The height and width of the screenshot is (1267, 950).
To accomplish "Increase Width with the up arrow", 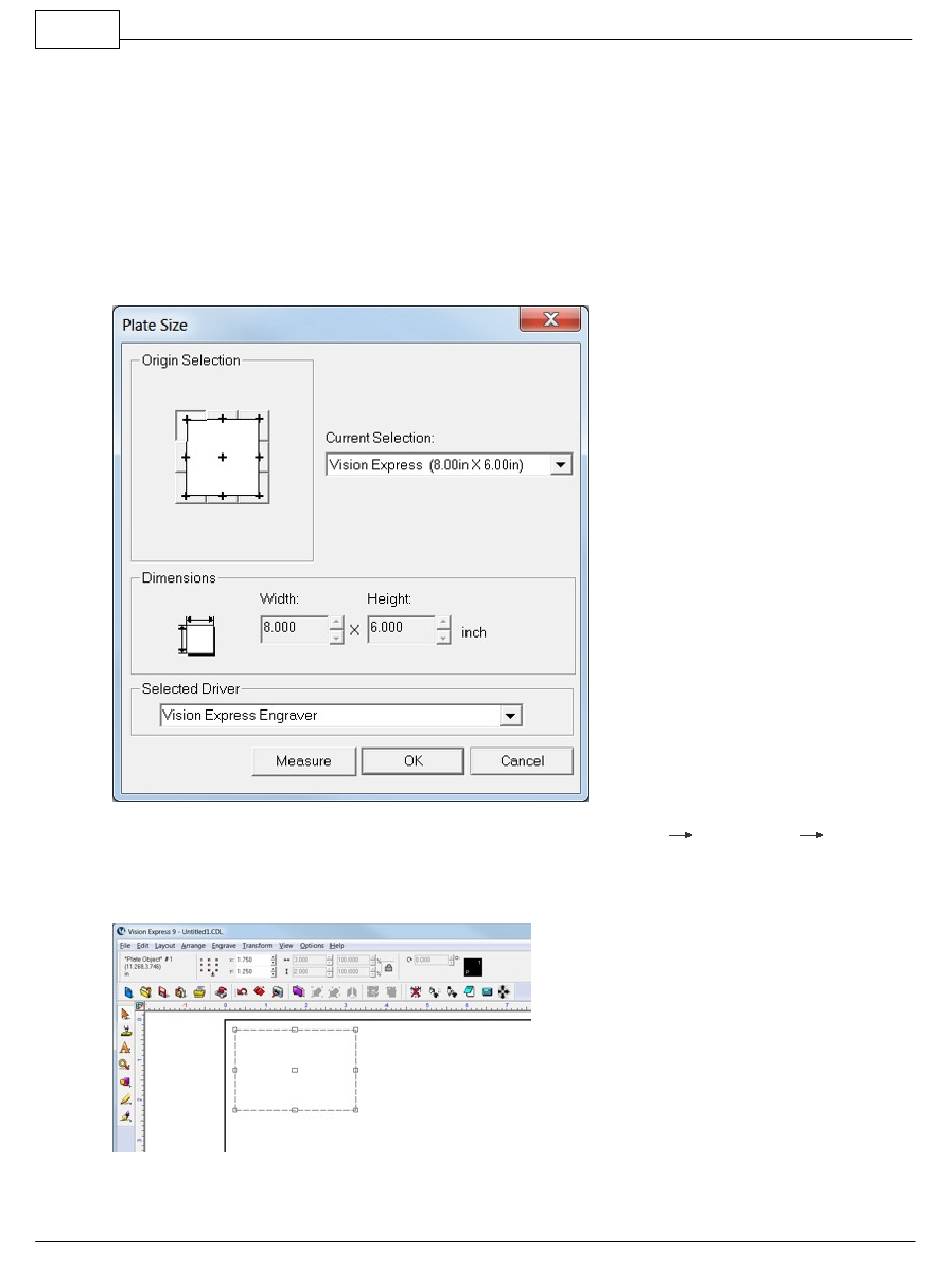I will pos(337,623).
